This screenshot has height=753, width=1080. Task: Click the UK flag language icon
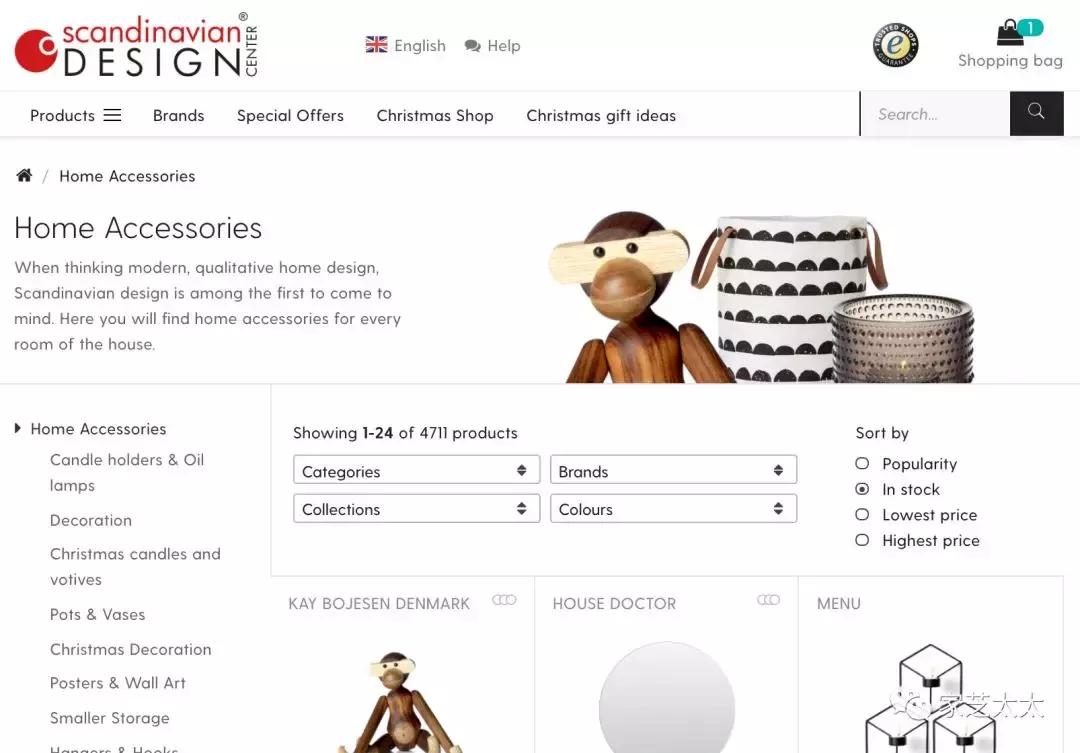376,45
